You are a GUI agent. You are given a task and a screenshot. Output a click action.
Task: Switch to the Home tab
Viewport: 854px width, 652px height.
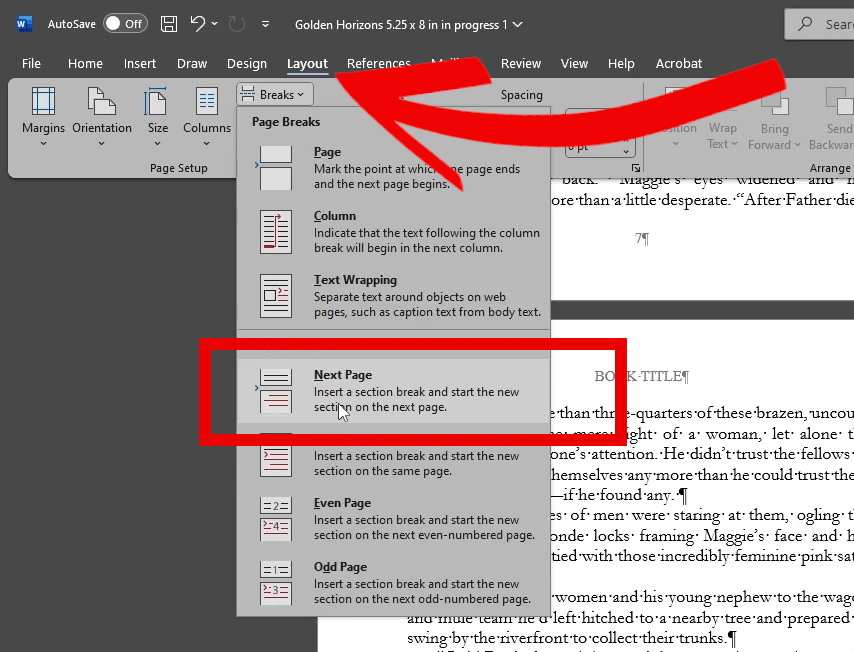point(85,64)
